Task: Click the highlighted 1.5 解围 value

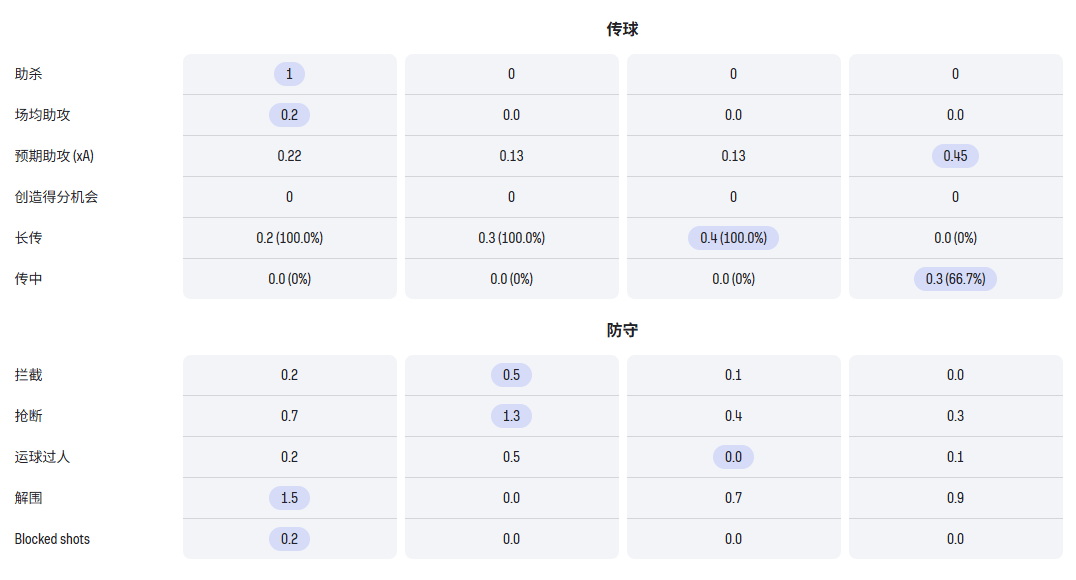Action: tap(289, 498)
